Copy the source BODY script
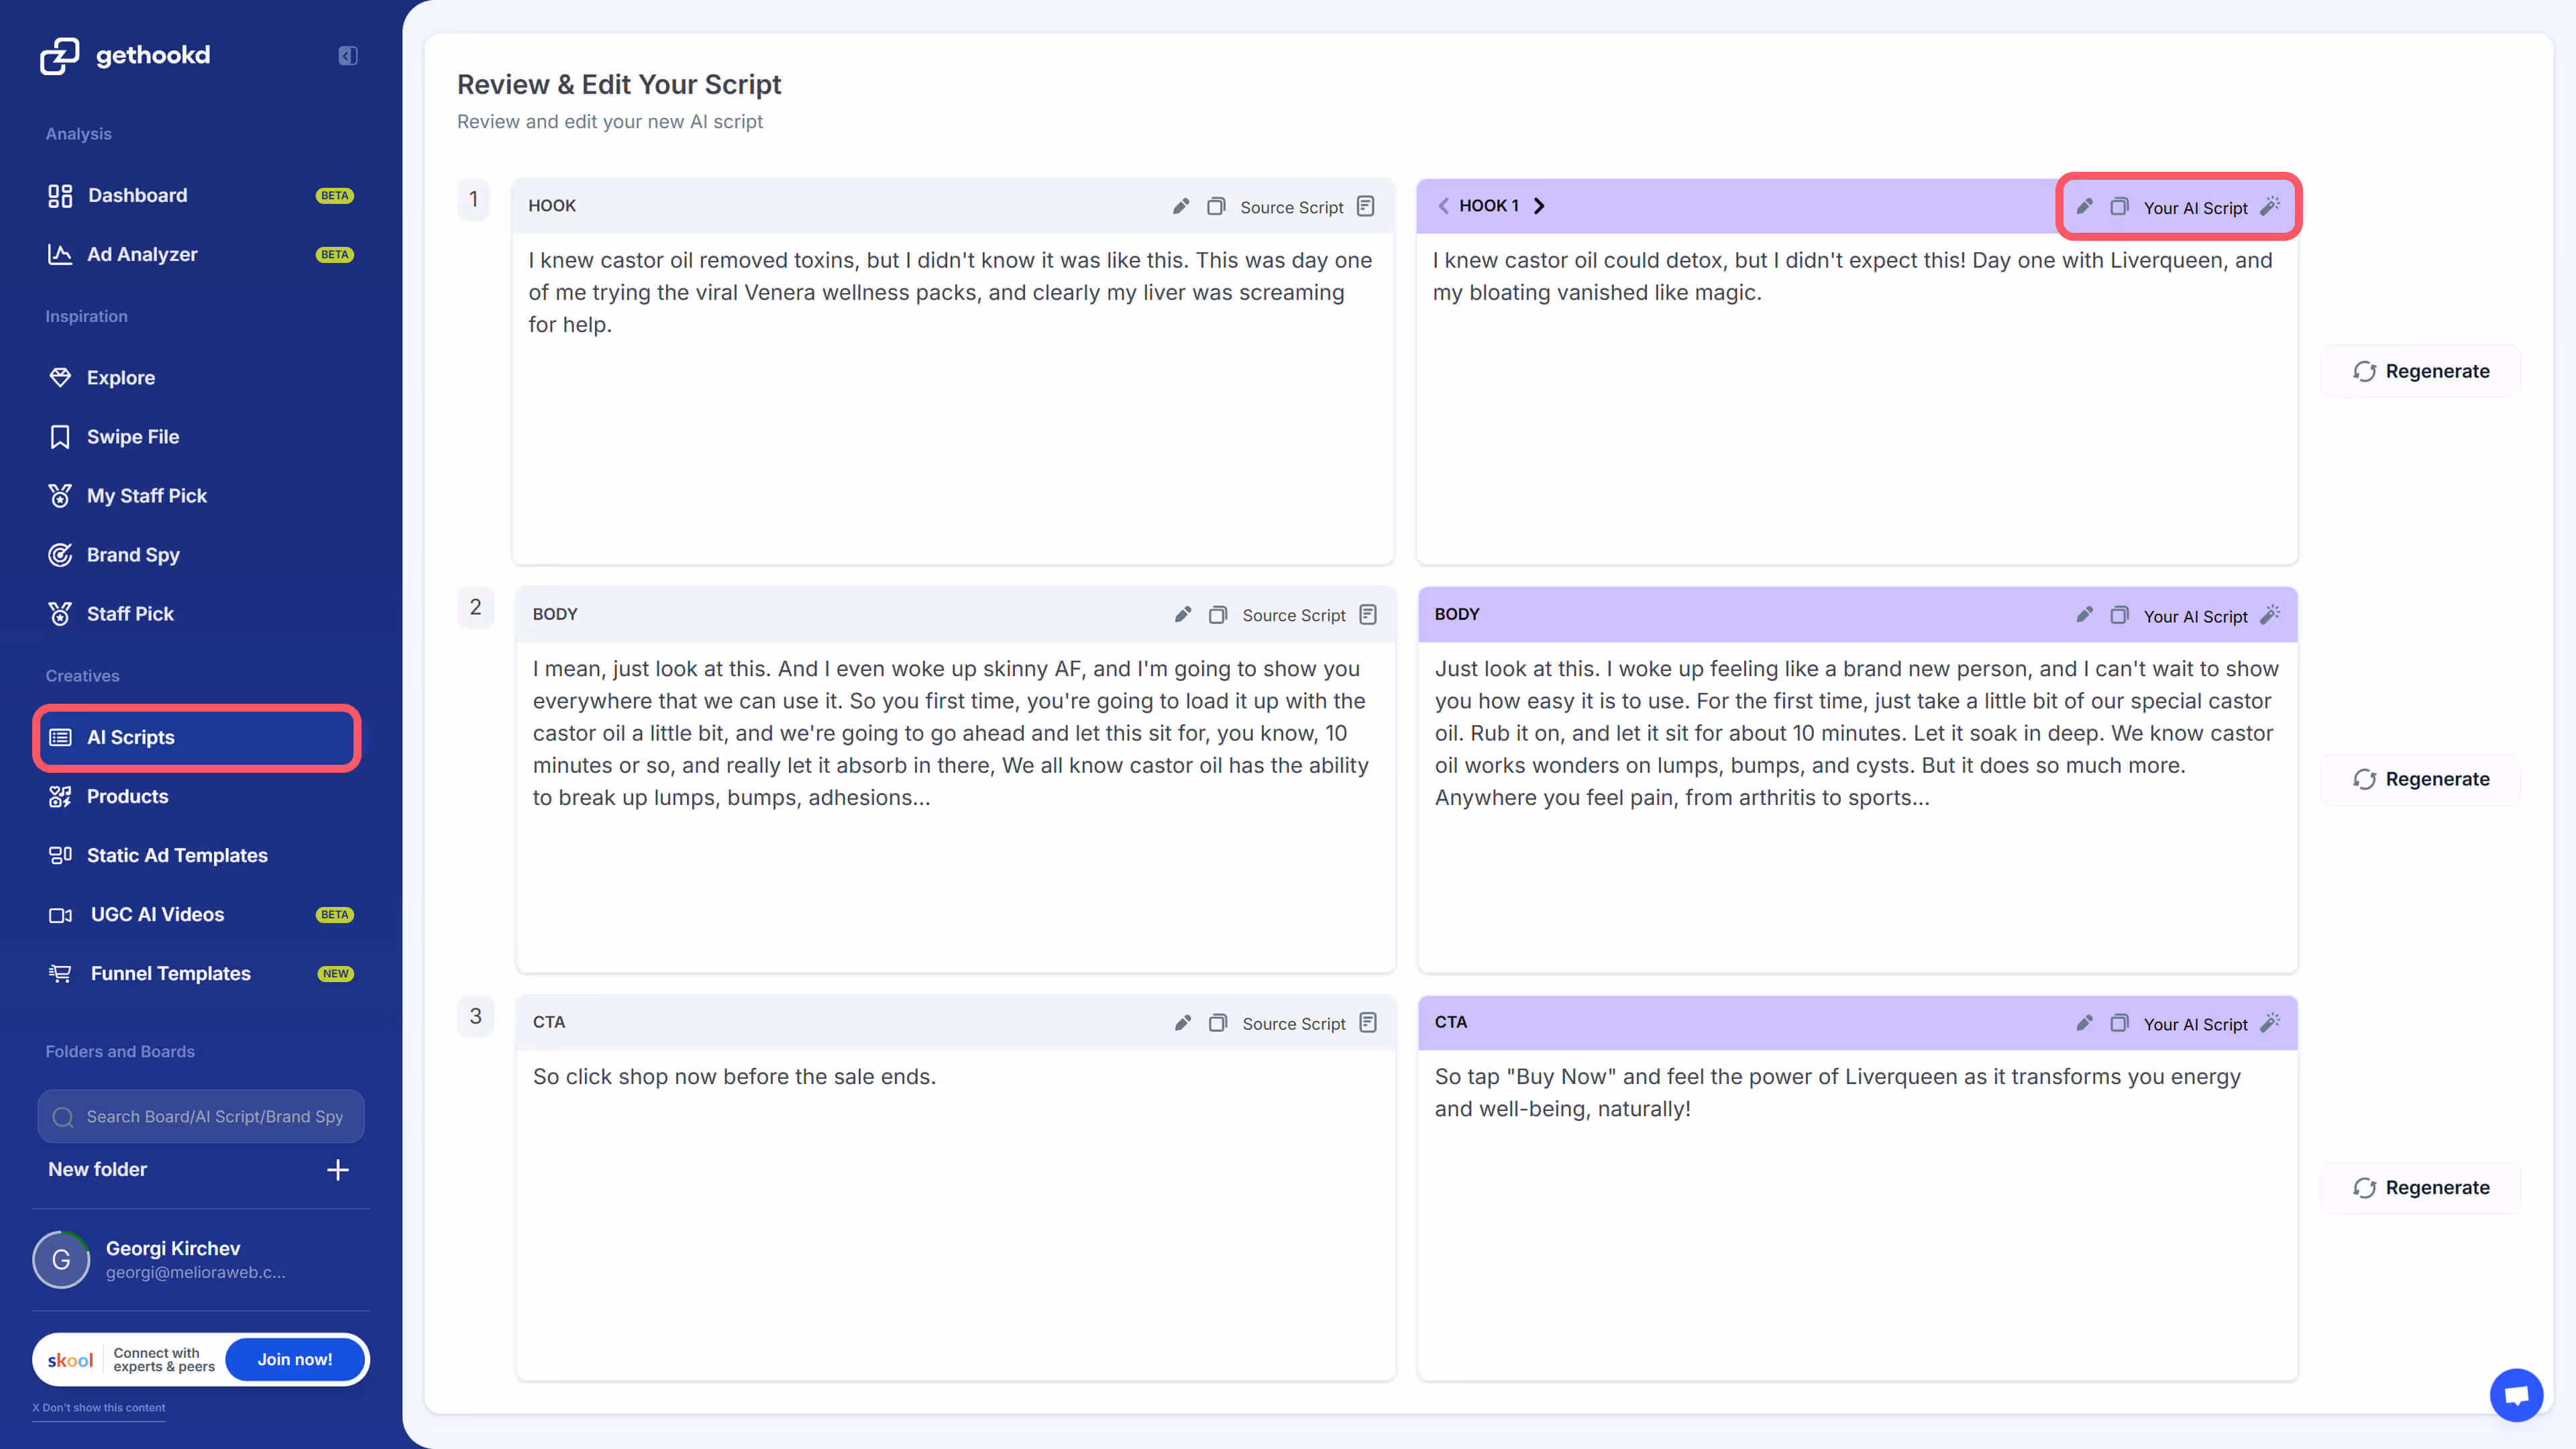The height and width of the screenshot is (1449, 2576). tap(1218, 614)
